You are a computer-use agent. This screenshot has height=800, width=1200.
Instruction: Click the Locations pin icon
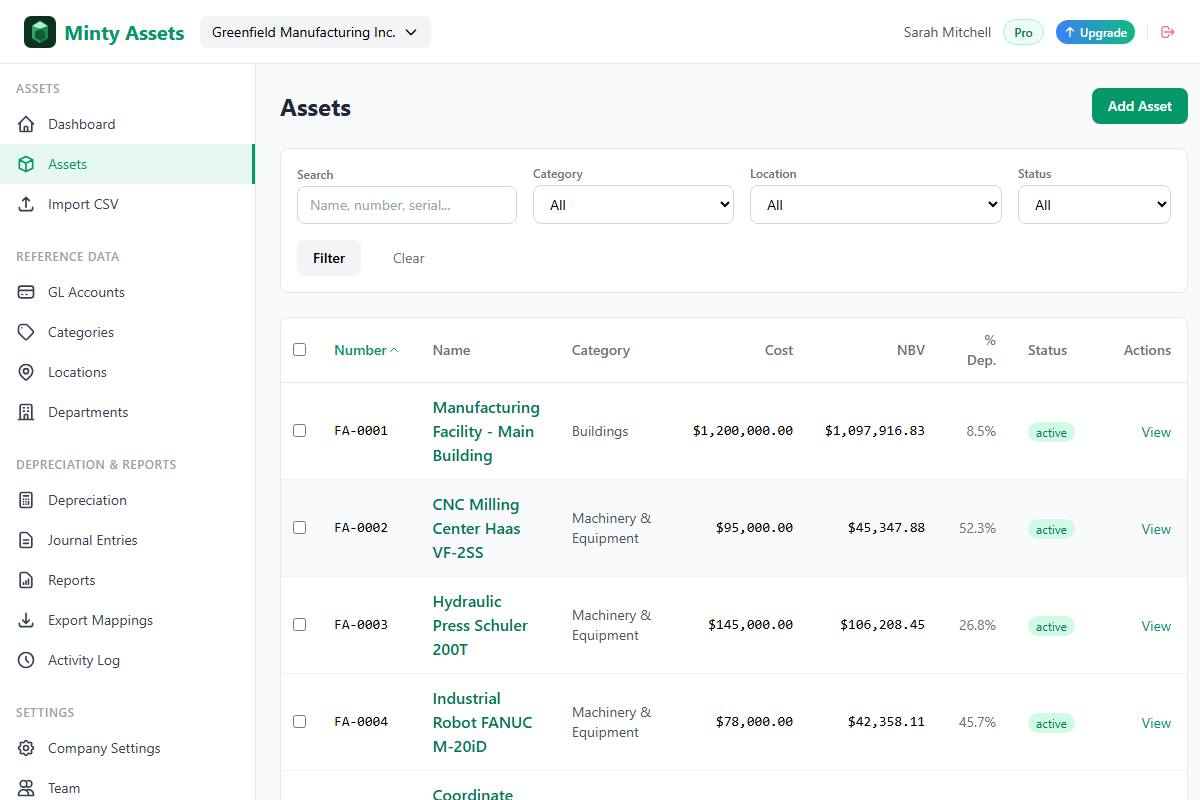click(x=27, y=372)
